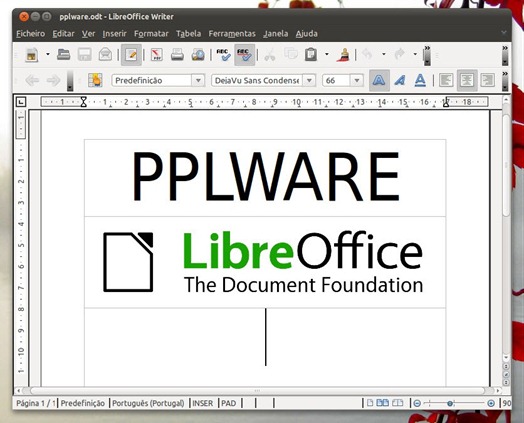524x423 pixels.
Task: Undo last action with the Undo arrow
Action: (x=367, y=53)
